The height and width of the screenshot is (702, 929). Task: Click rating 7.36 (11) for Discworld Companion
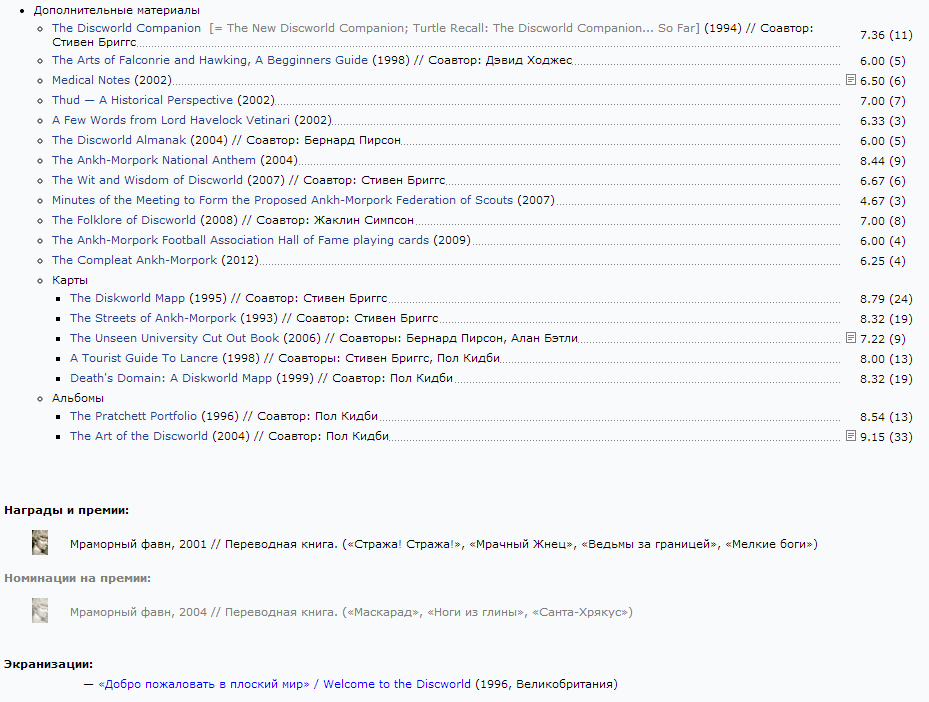tap(886, 35)
